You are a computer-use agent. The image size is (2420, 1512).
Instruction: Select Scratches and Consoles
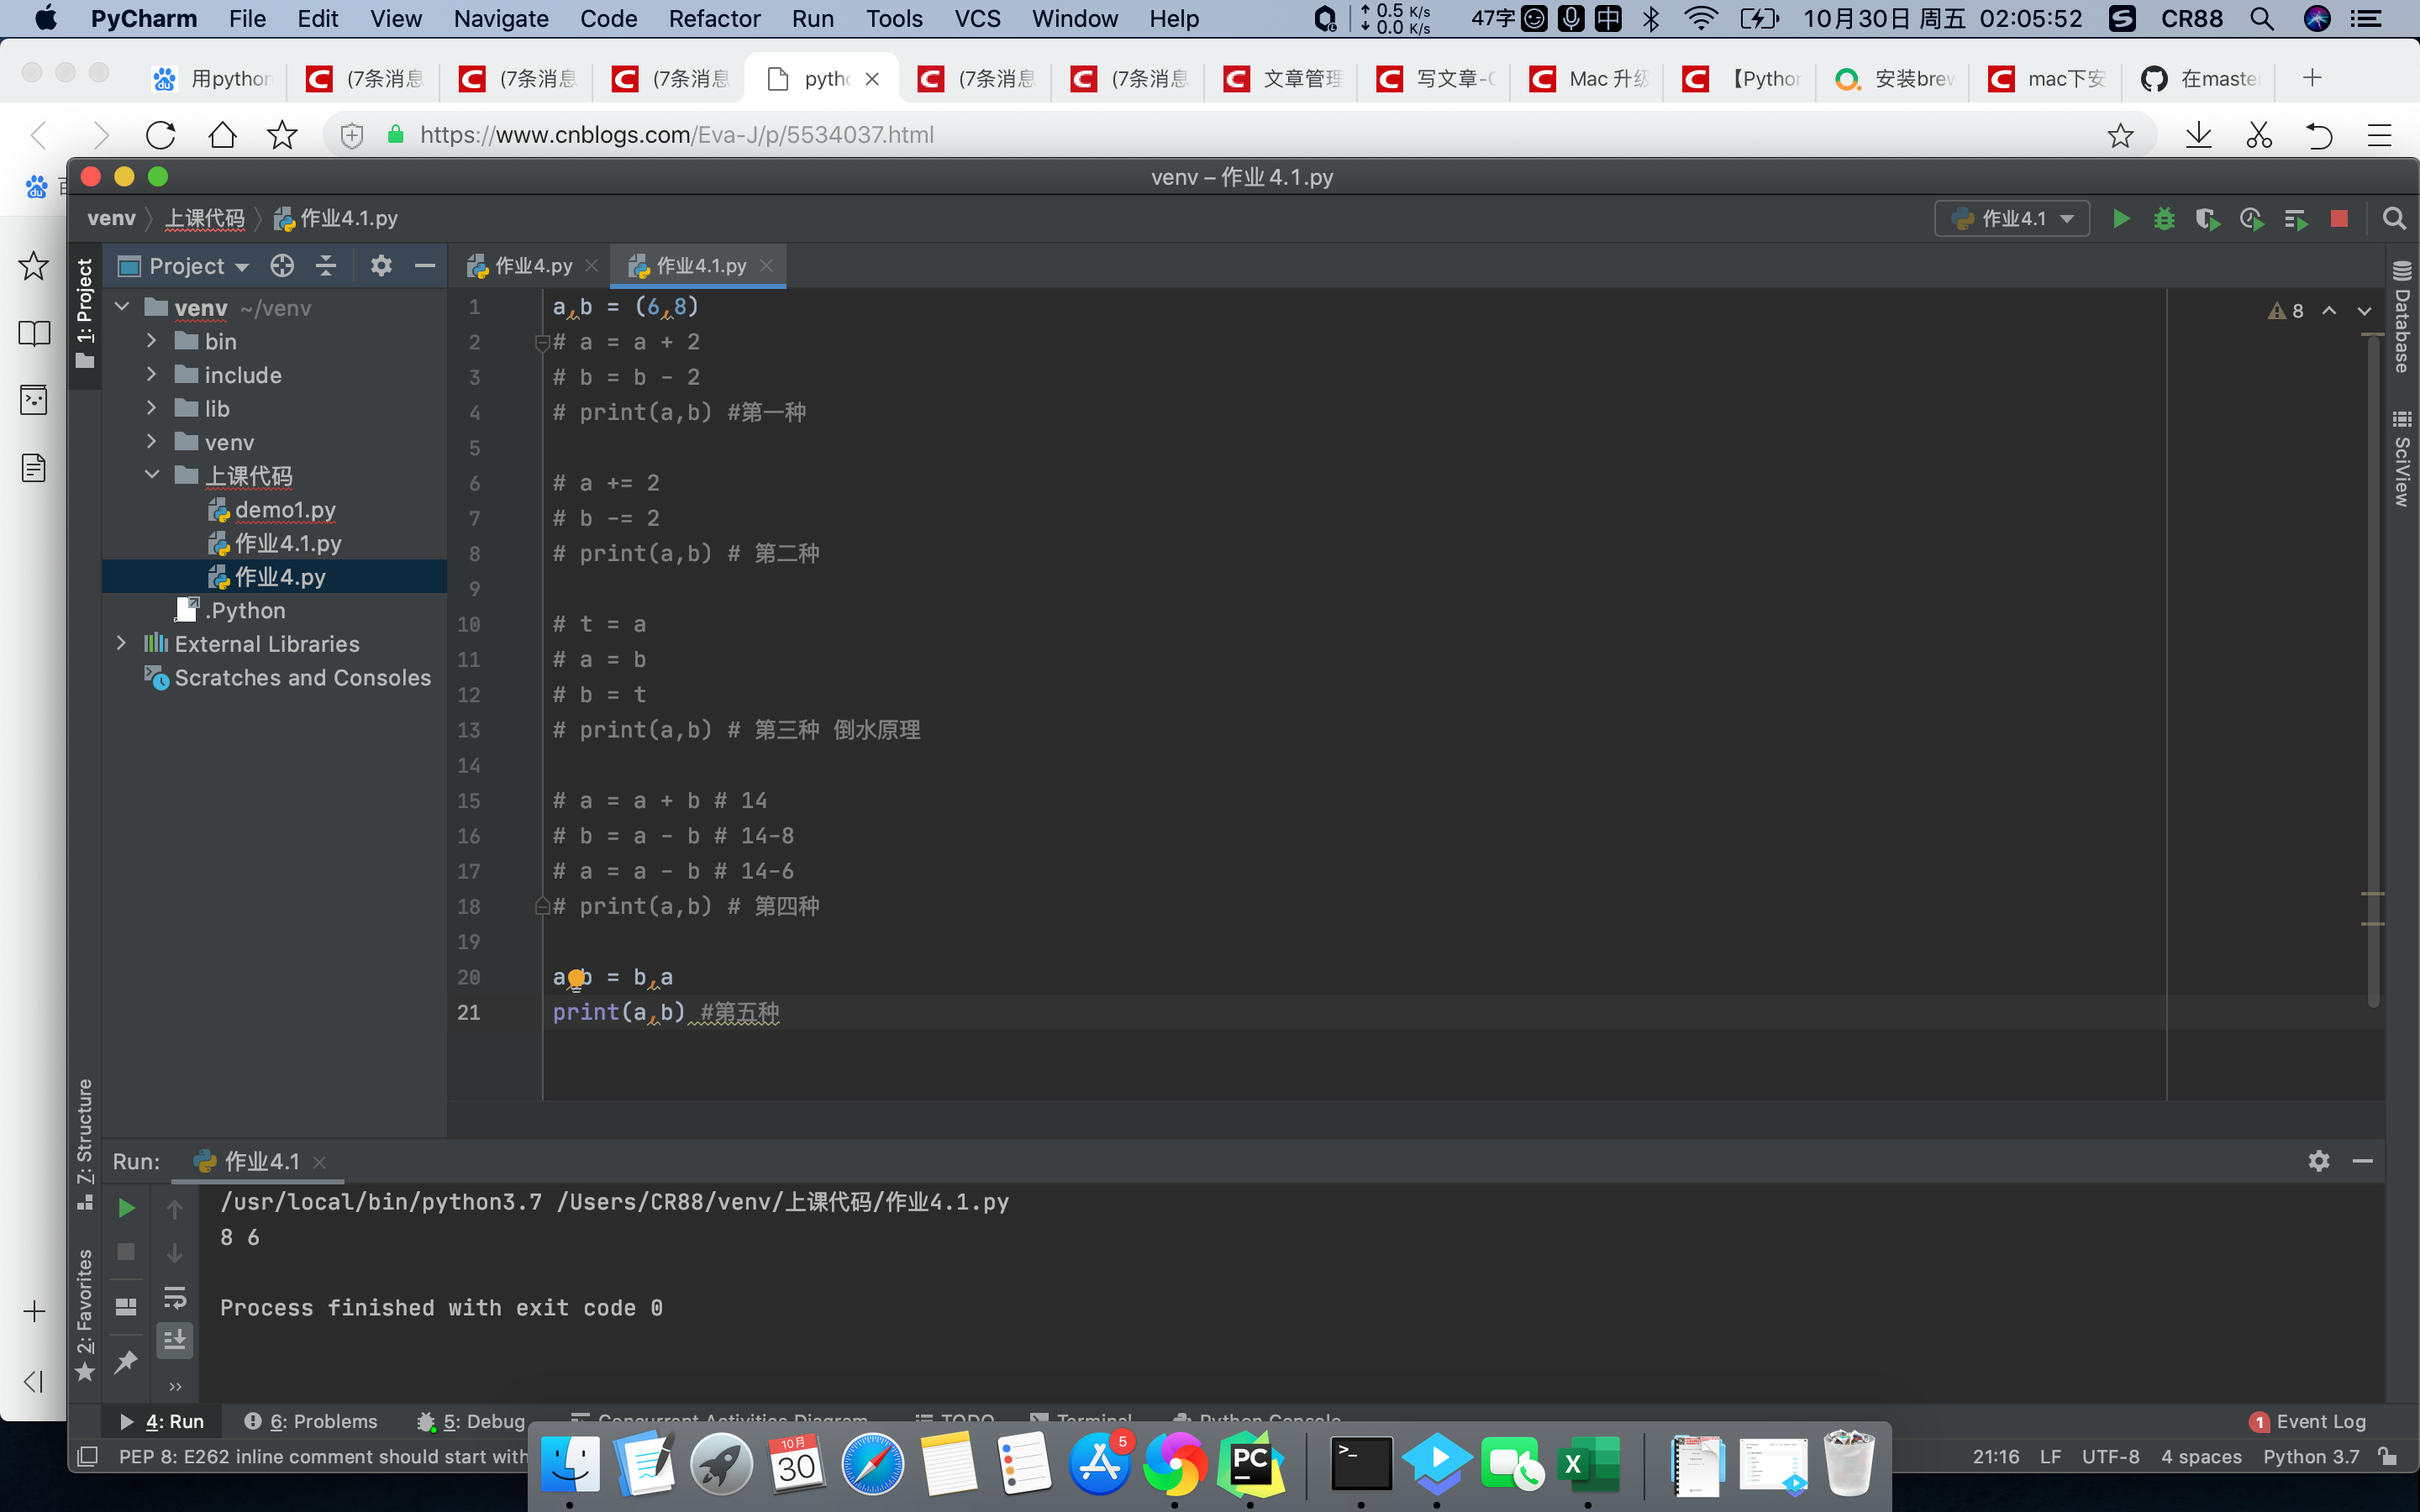click(302, 677)
